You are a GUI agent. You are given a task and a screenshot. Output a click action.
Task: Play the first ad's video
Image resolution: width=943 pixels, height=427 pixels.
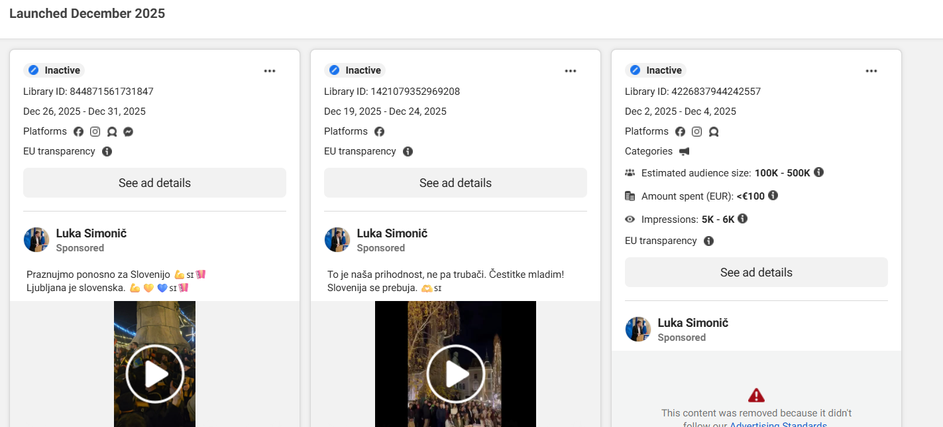[x=154, y=373]
